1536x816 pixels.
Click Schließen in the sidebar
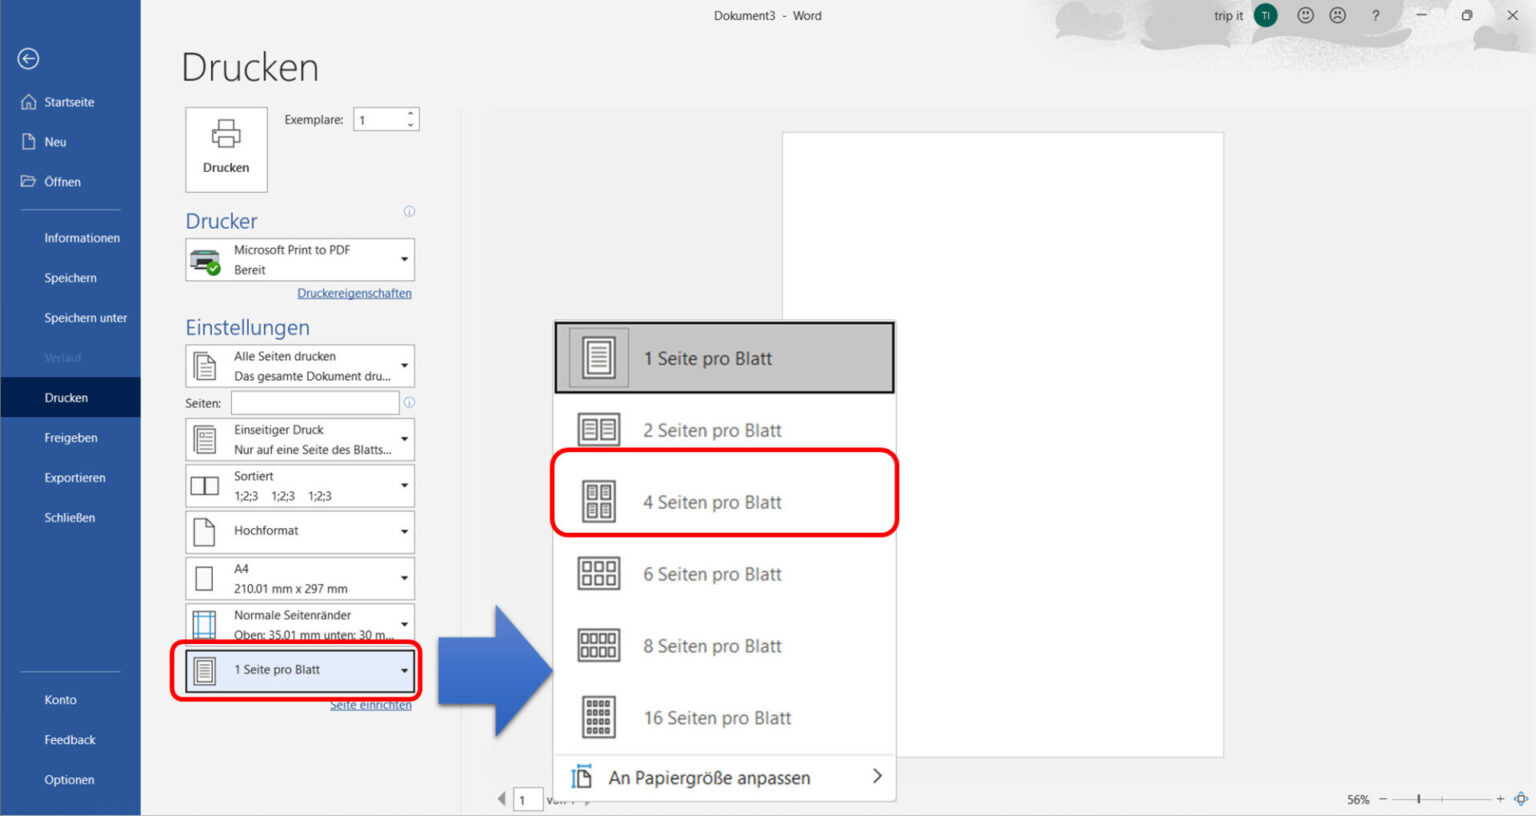tap(70, 518)
